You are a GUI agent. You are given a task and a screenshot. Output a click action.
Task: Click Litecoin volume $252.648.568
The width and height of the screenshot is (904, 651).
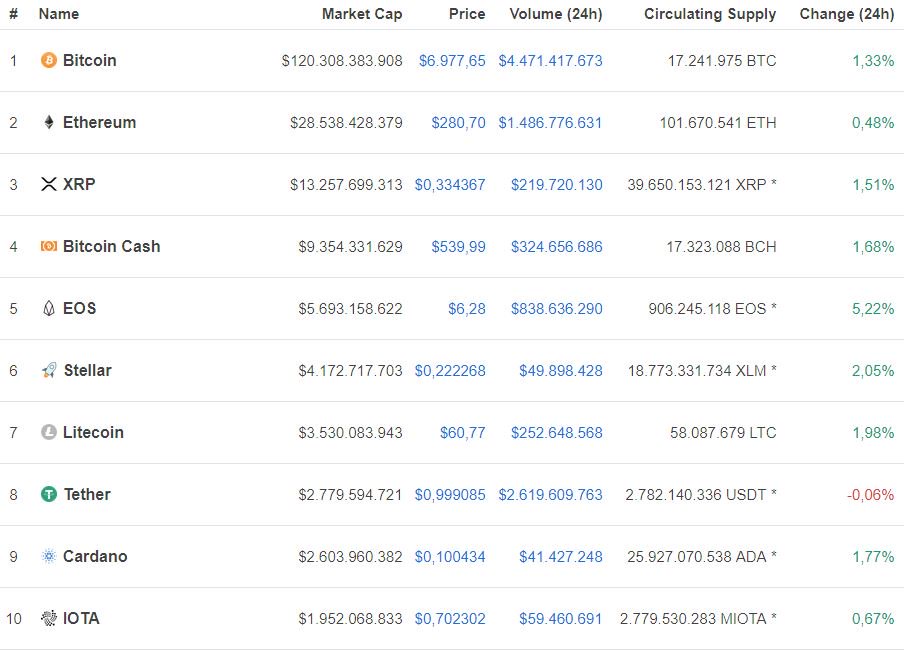[557, 432]
